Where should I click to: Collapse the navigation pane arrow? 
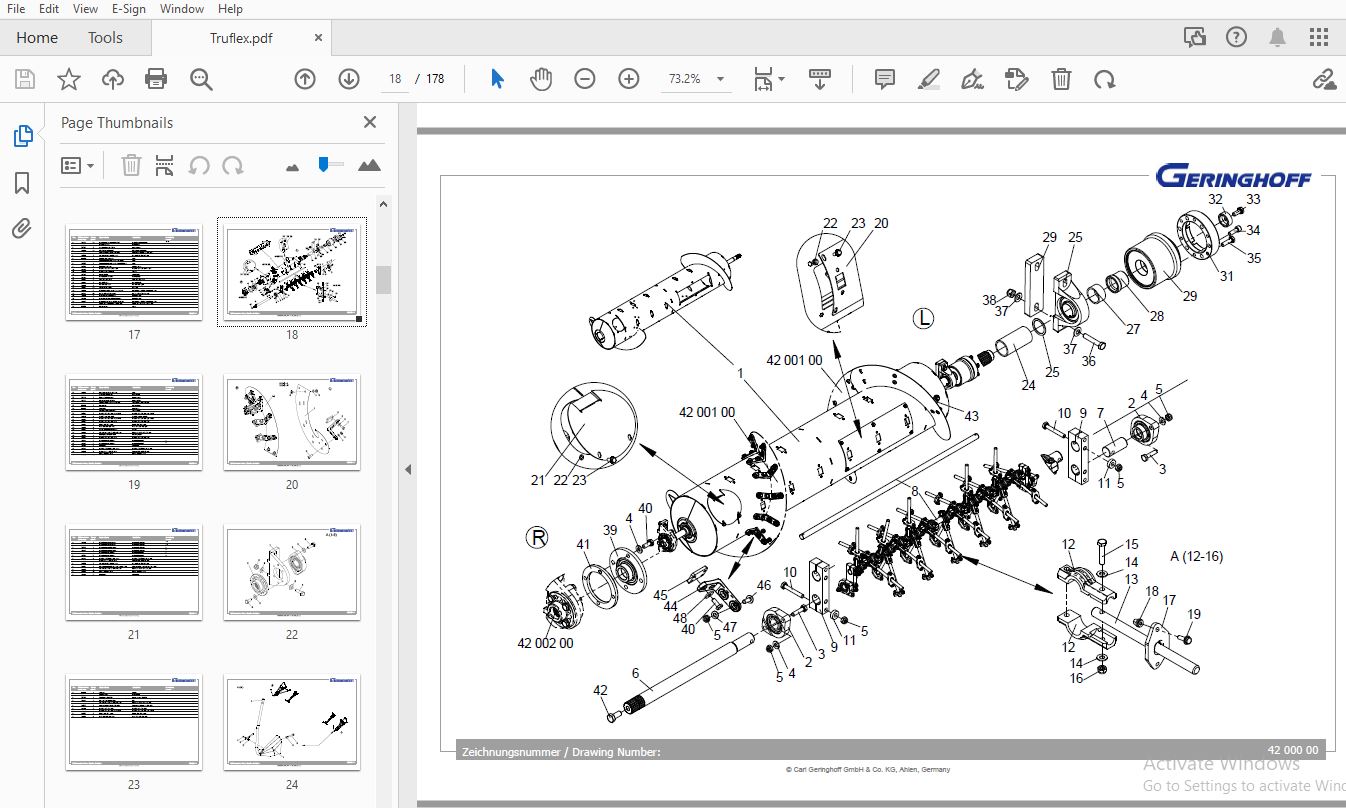(x=408, y=469)
